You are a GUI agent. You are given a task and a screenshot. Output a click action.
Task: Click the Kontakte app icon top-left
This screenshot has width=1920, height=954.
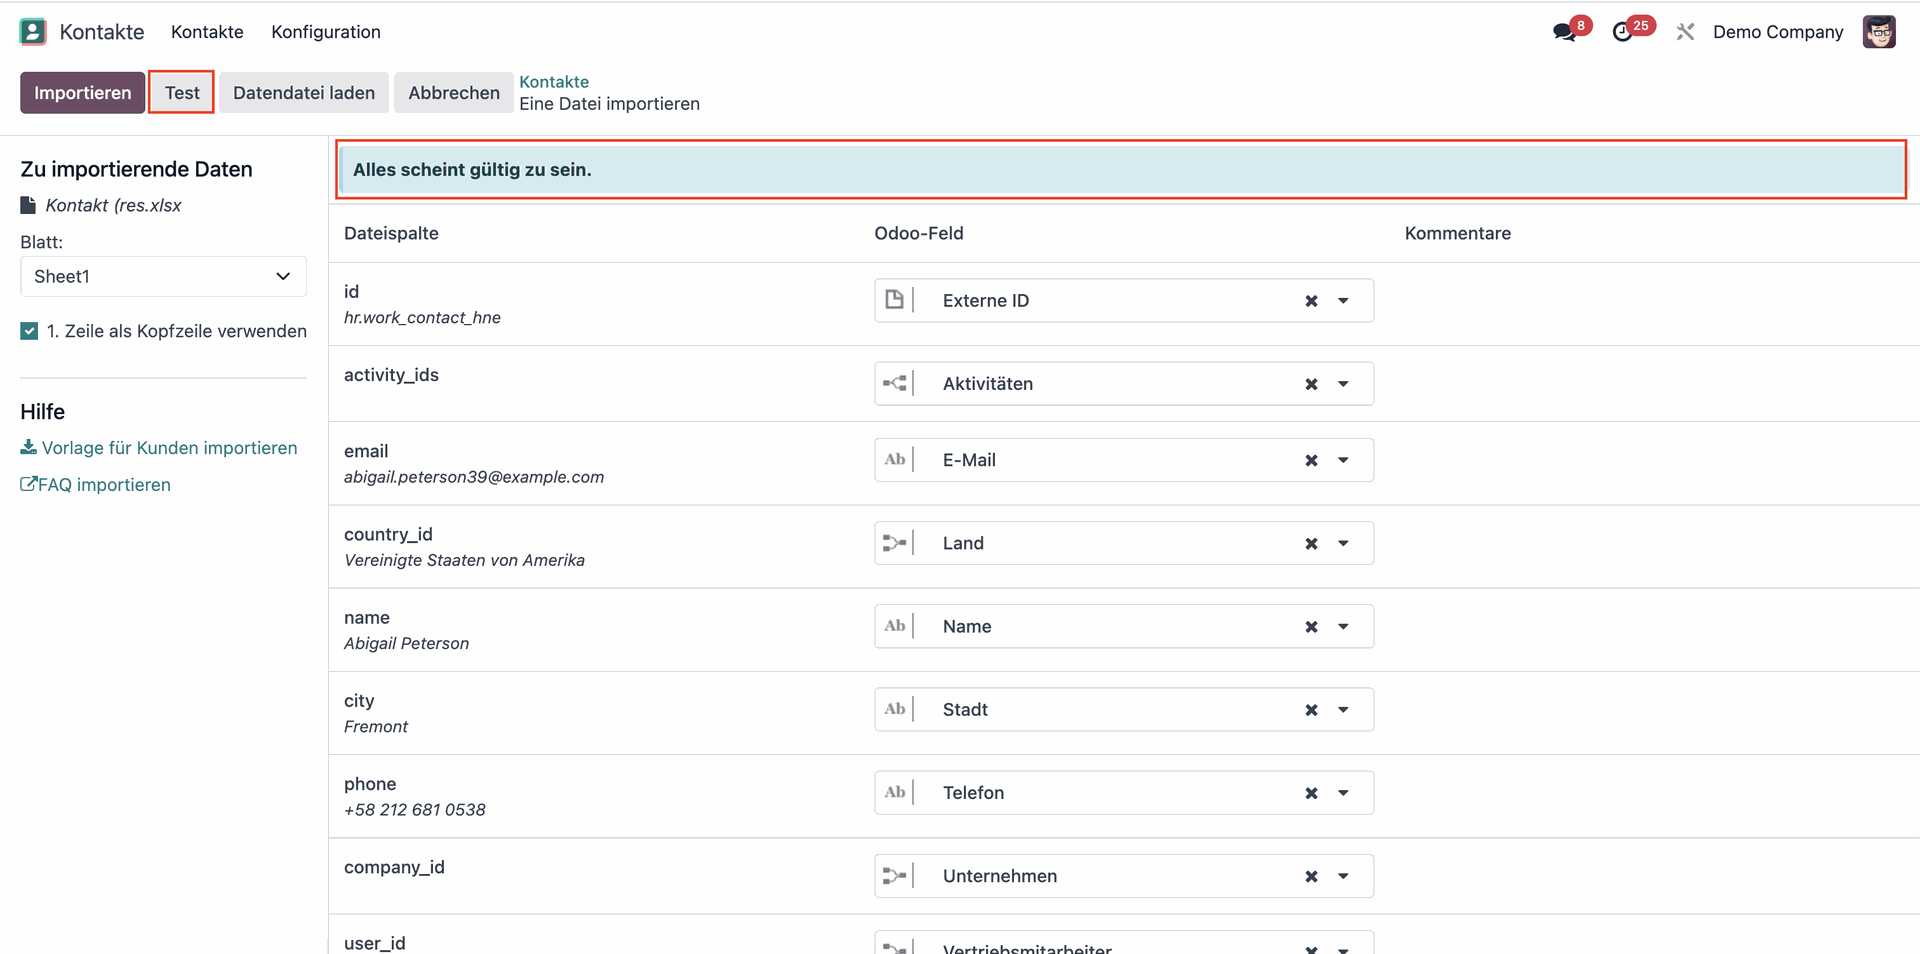32,31
